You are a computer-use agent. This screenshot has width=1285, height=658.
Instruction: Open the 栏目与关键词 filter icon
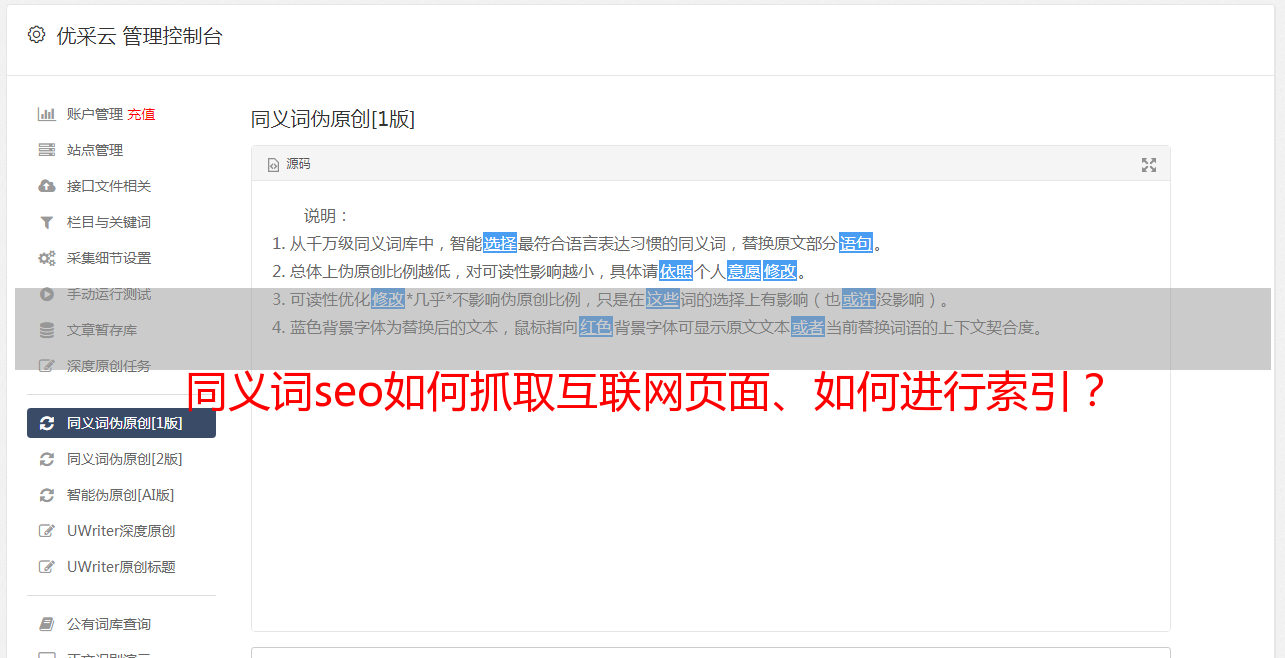coord(46,222)
